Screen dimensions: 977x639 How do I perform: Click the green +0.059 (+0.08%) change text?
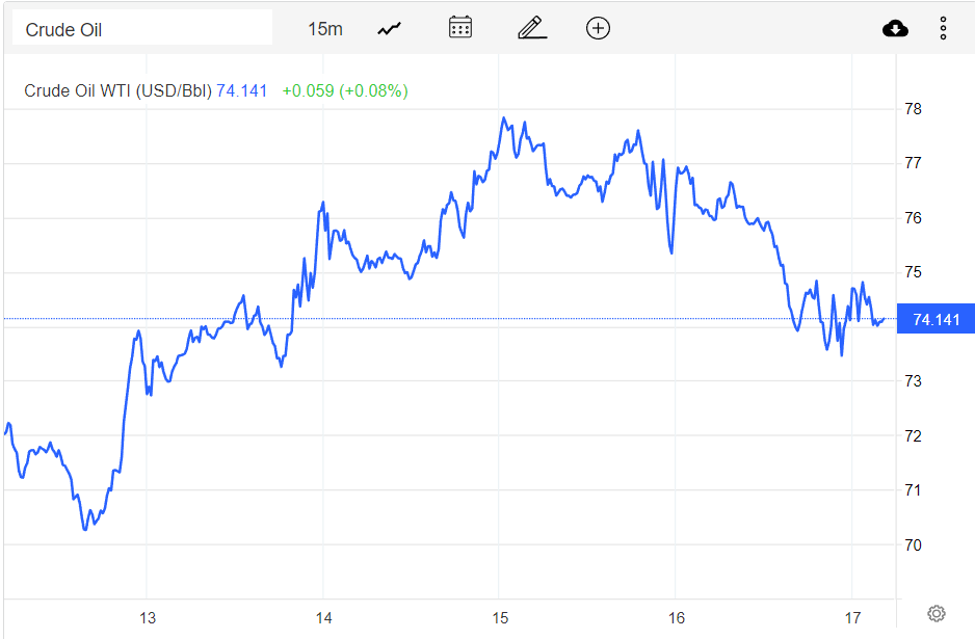(x=345, y=91)
